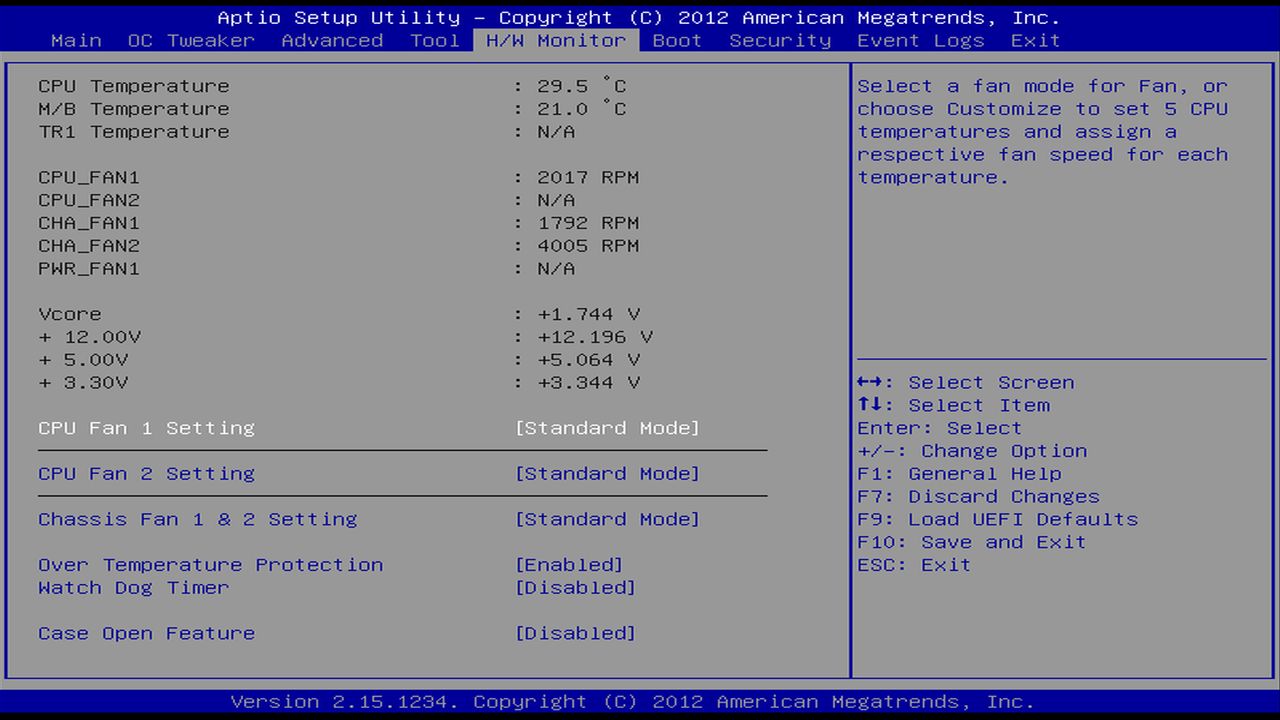This screenshot has height=720, width=1280.
Task: Click the Select Item arrow hint
Action: click(953, 406)
